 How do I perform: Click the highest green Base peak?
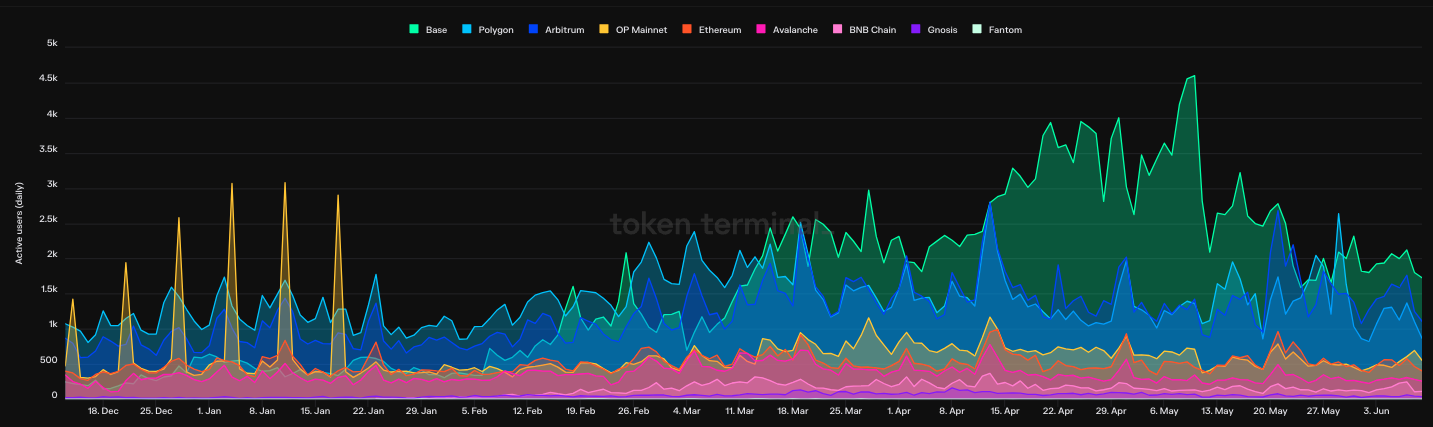pos(1194,76)
